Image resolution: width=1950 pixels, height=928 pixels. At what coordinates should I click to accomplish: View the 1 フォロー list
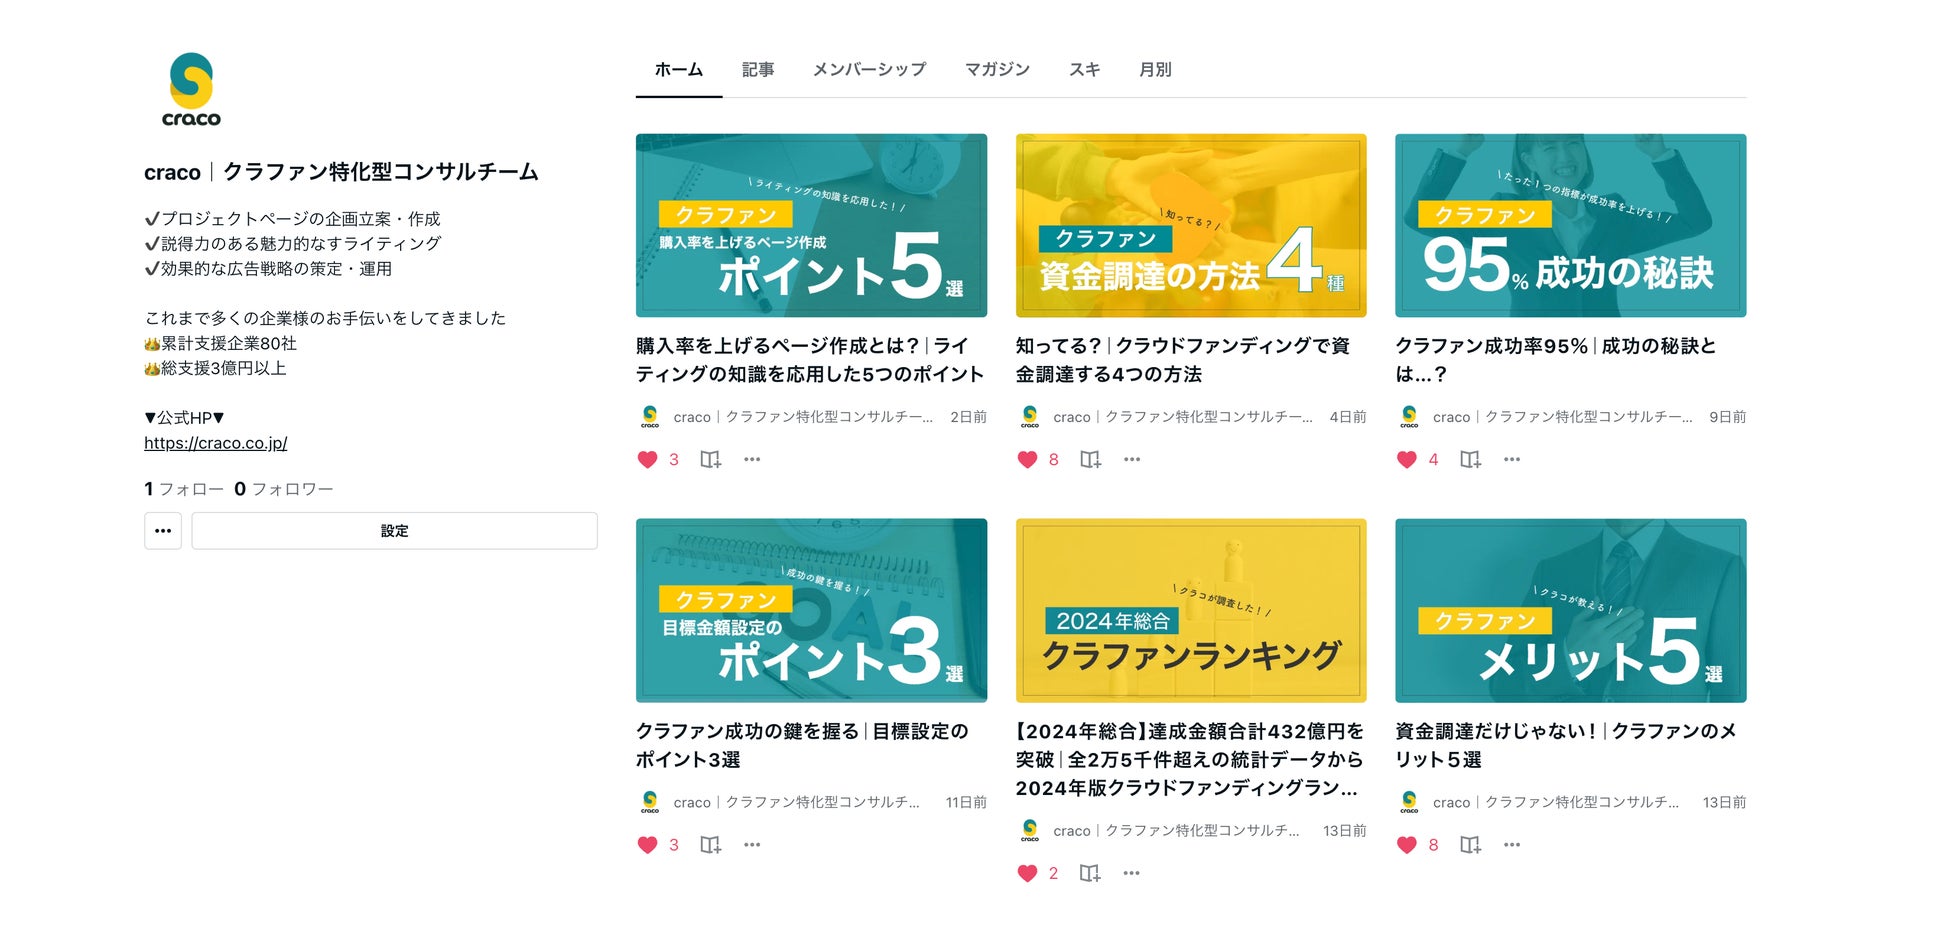point(184,489)
